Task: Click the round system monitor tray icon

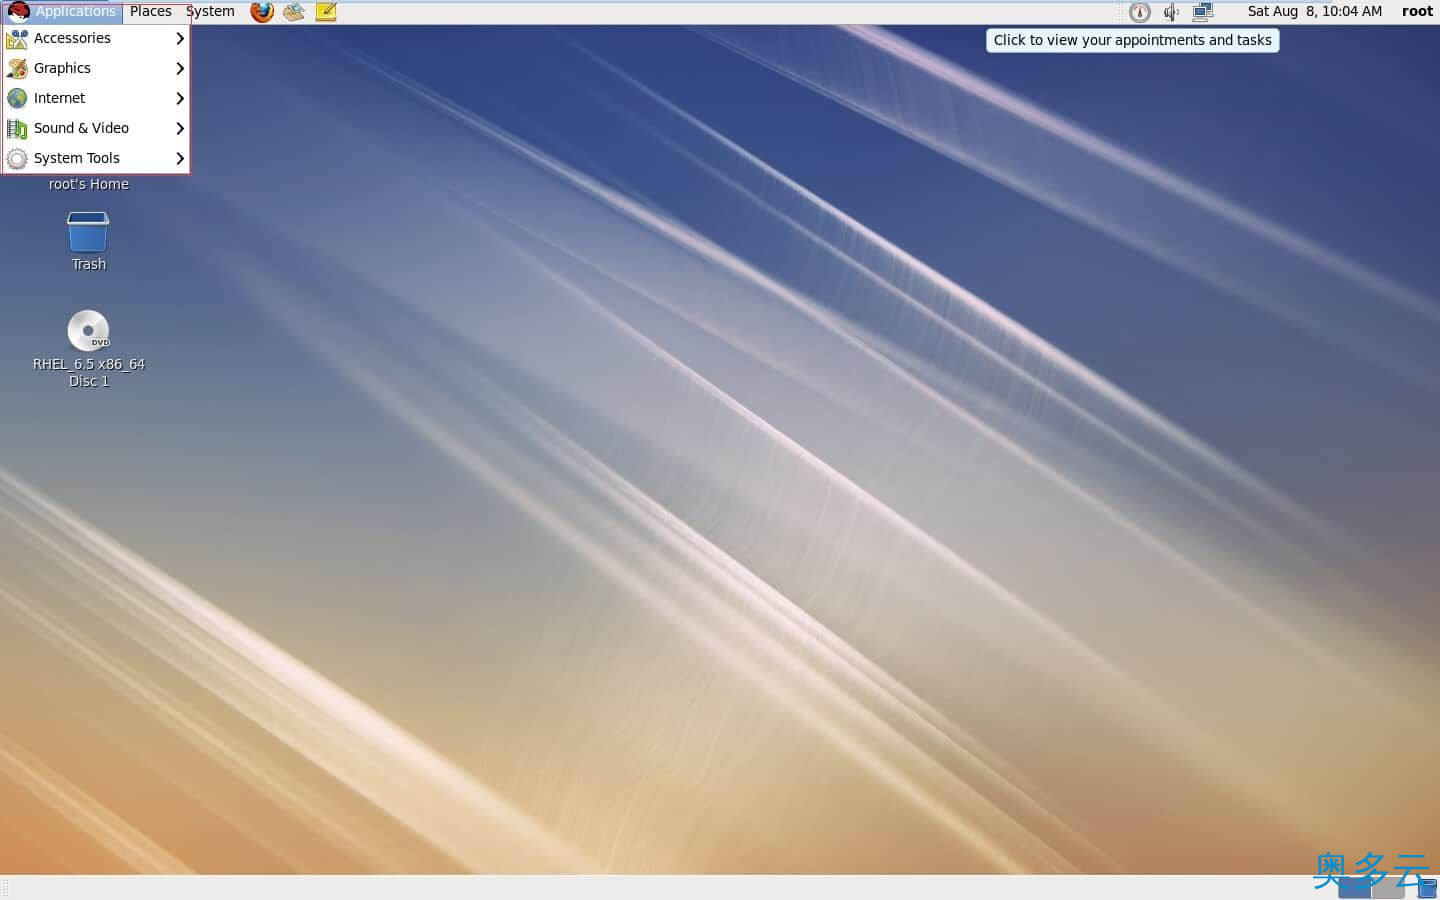Action: coord(1140,12)
